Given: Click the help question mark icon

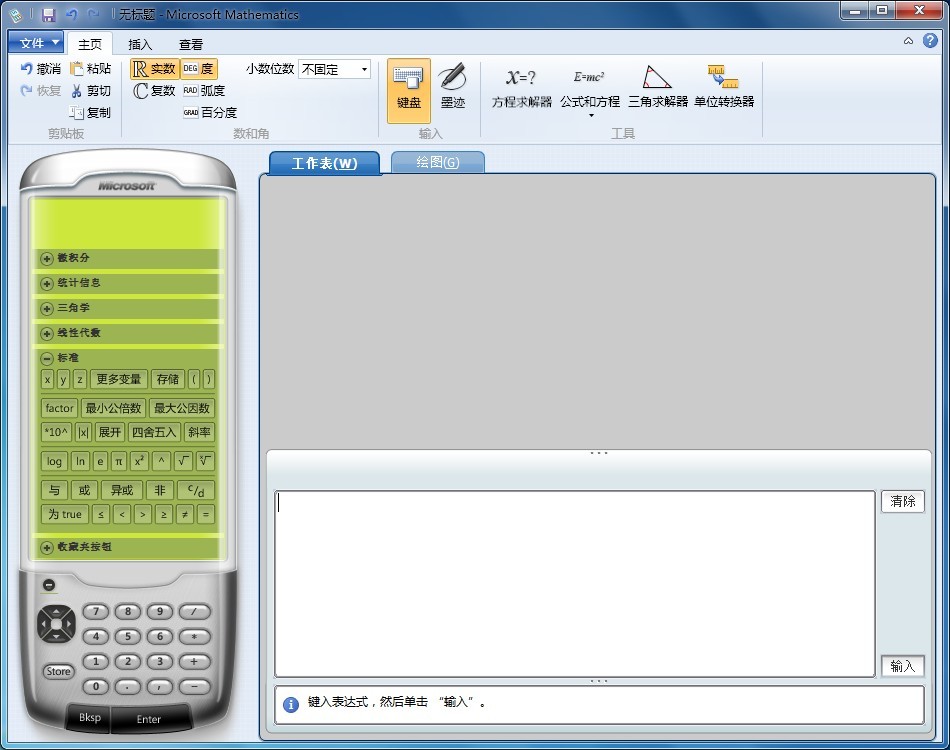Looking at the screenshot, I should (930, 41).
